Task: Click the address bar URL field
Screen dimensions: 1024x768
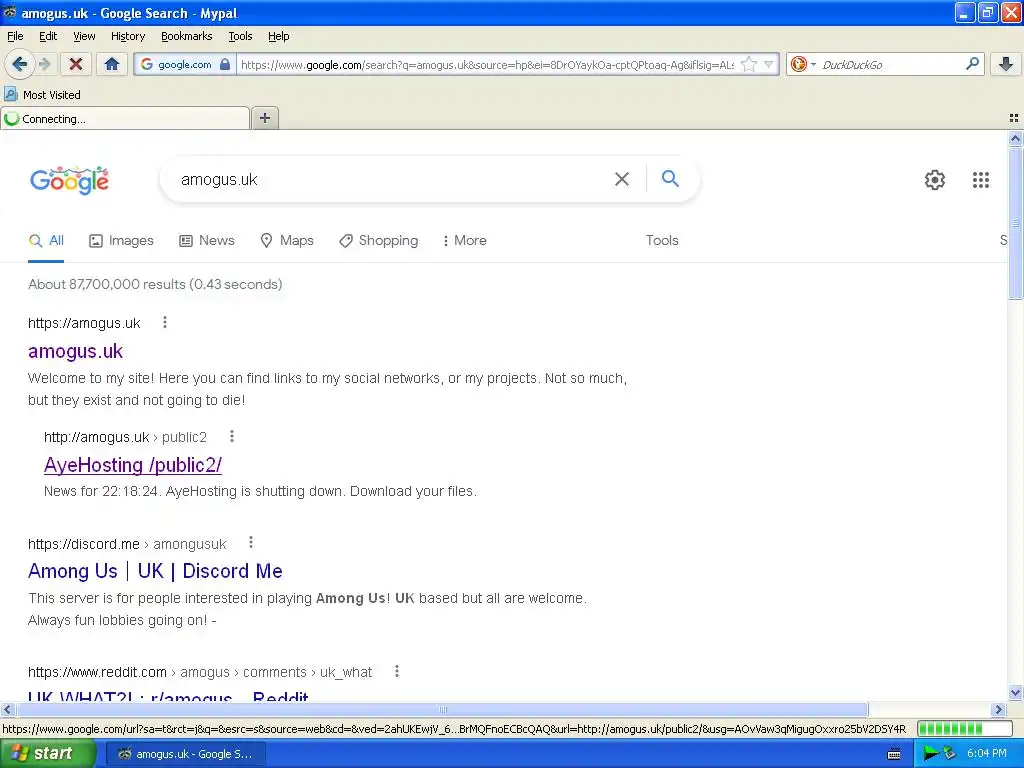Action: (x=487, y=65)
